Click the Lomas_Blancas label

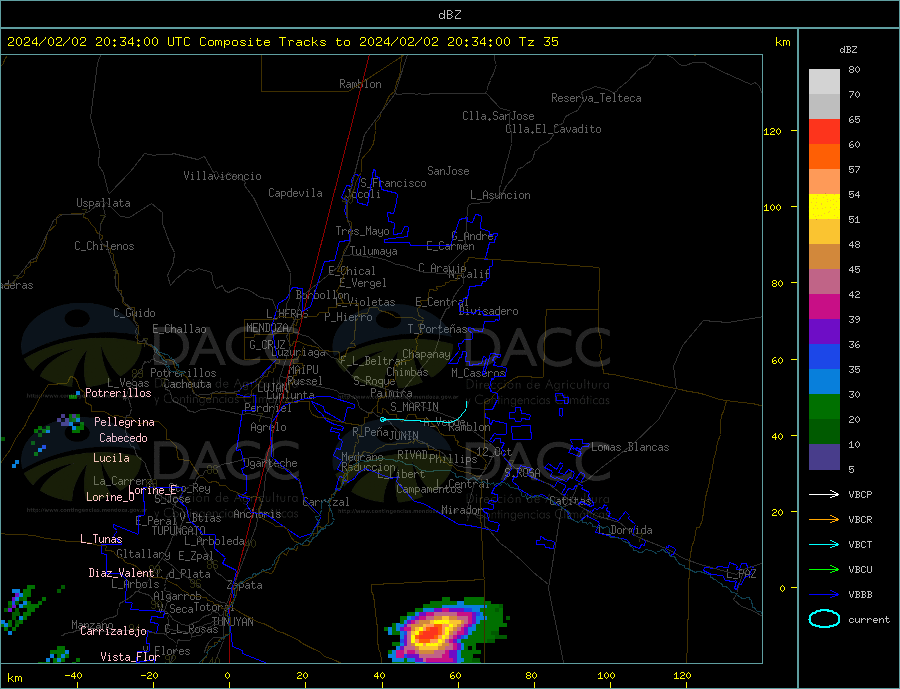point(630,447)
